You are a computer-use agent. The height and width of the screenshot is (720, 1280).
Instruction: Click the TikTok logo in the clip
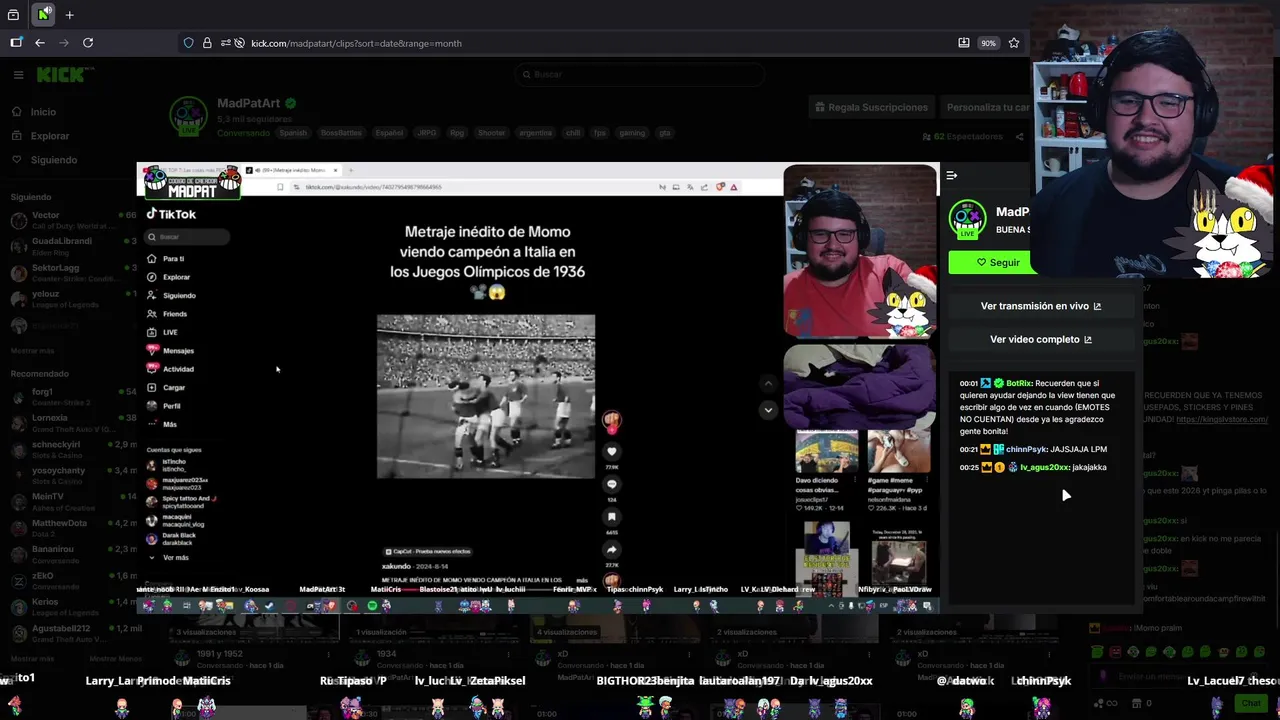point(171,214)
